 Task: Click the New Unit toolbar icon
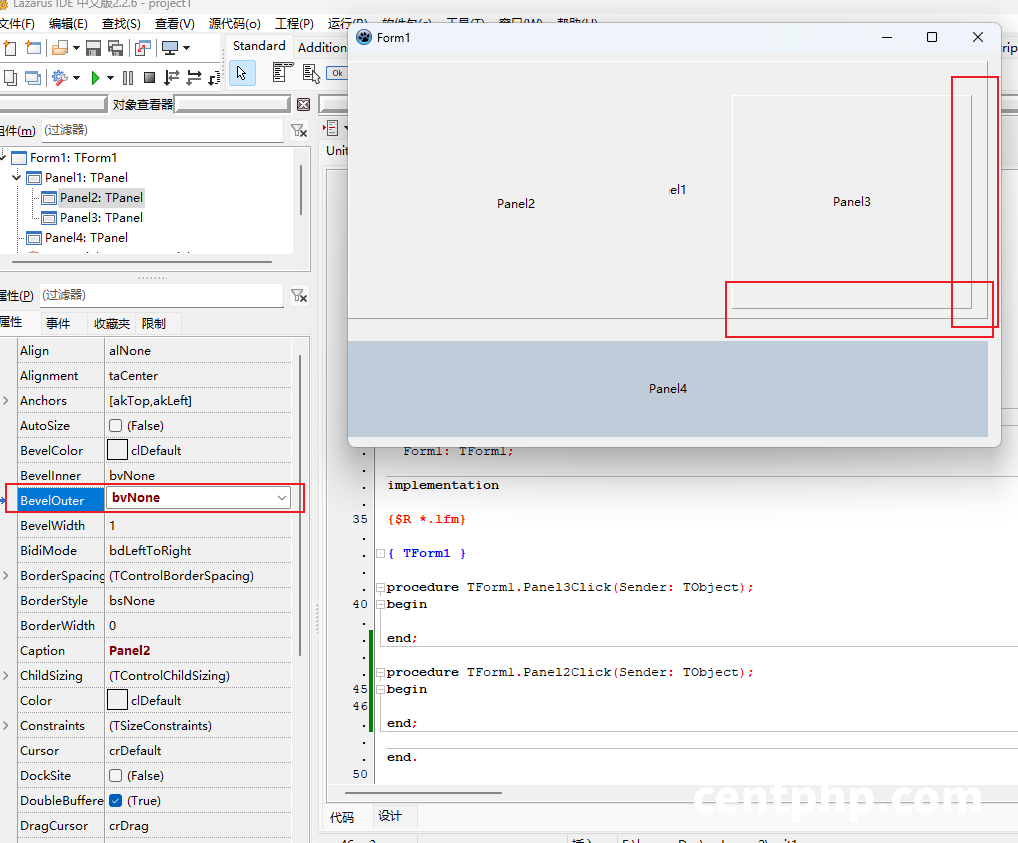point(9,47)
